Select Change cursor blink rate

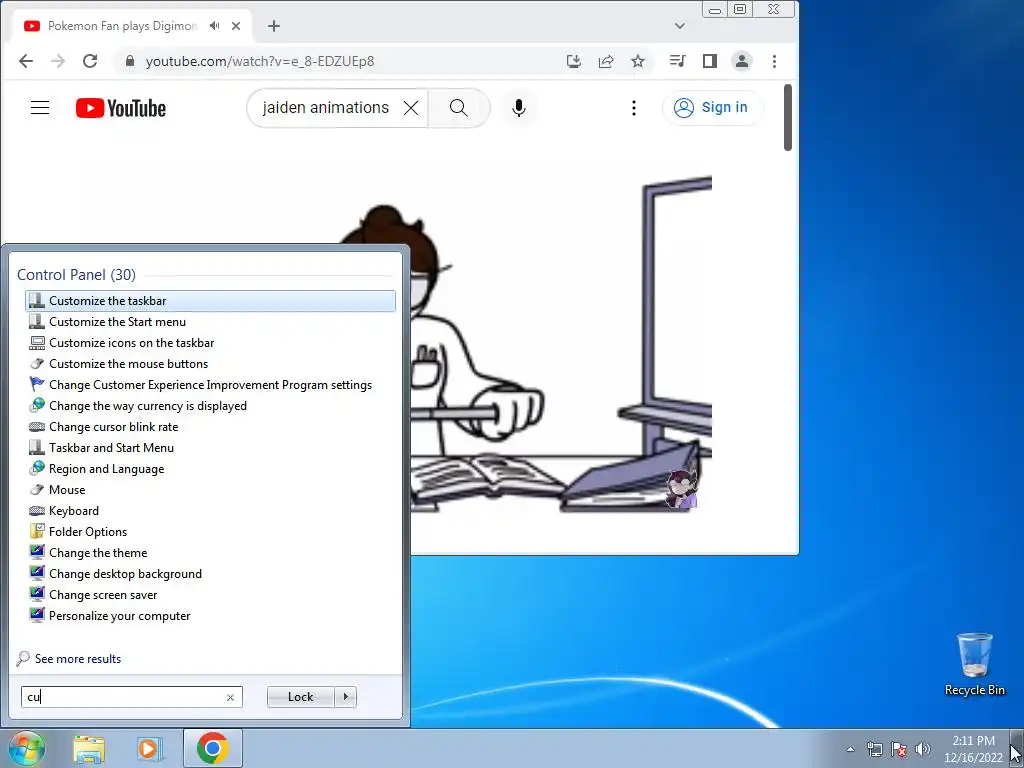(x=210, y=426)
